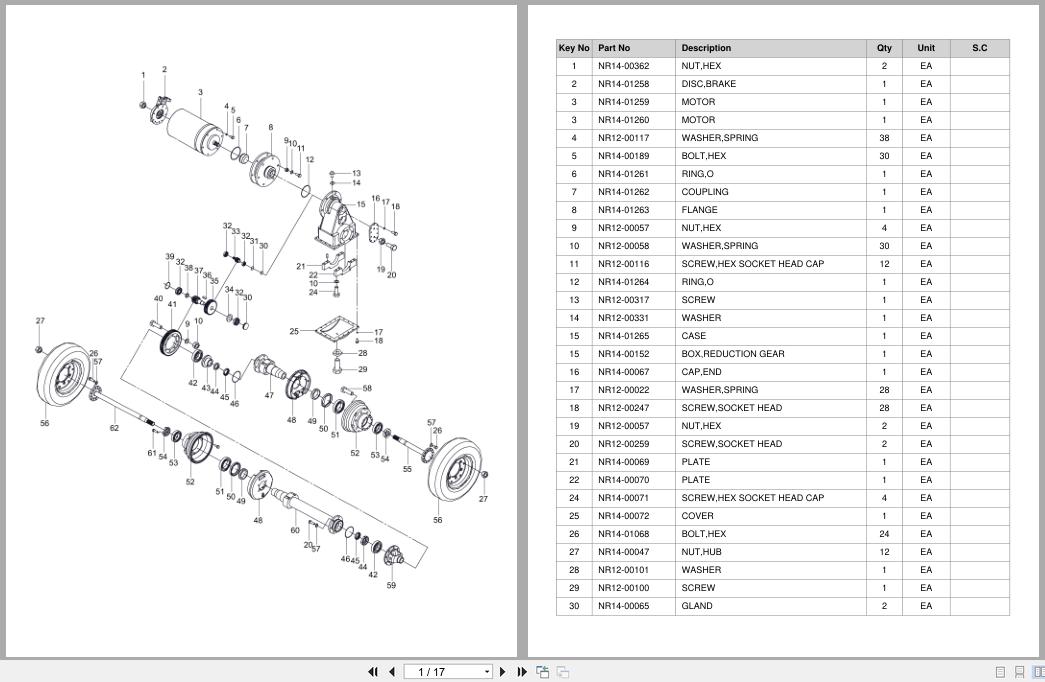Go to the next page
This screenshot has height=682, width=1045.
[503, 672]
